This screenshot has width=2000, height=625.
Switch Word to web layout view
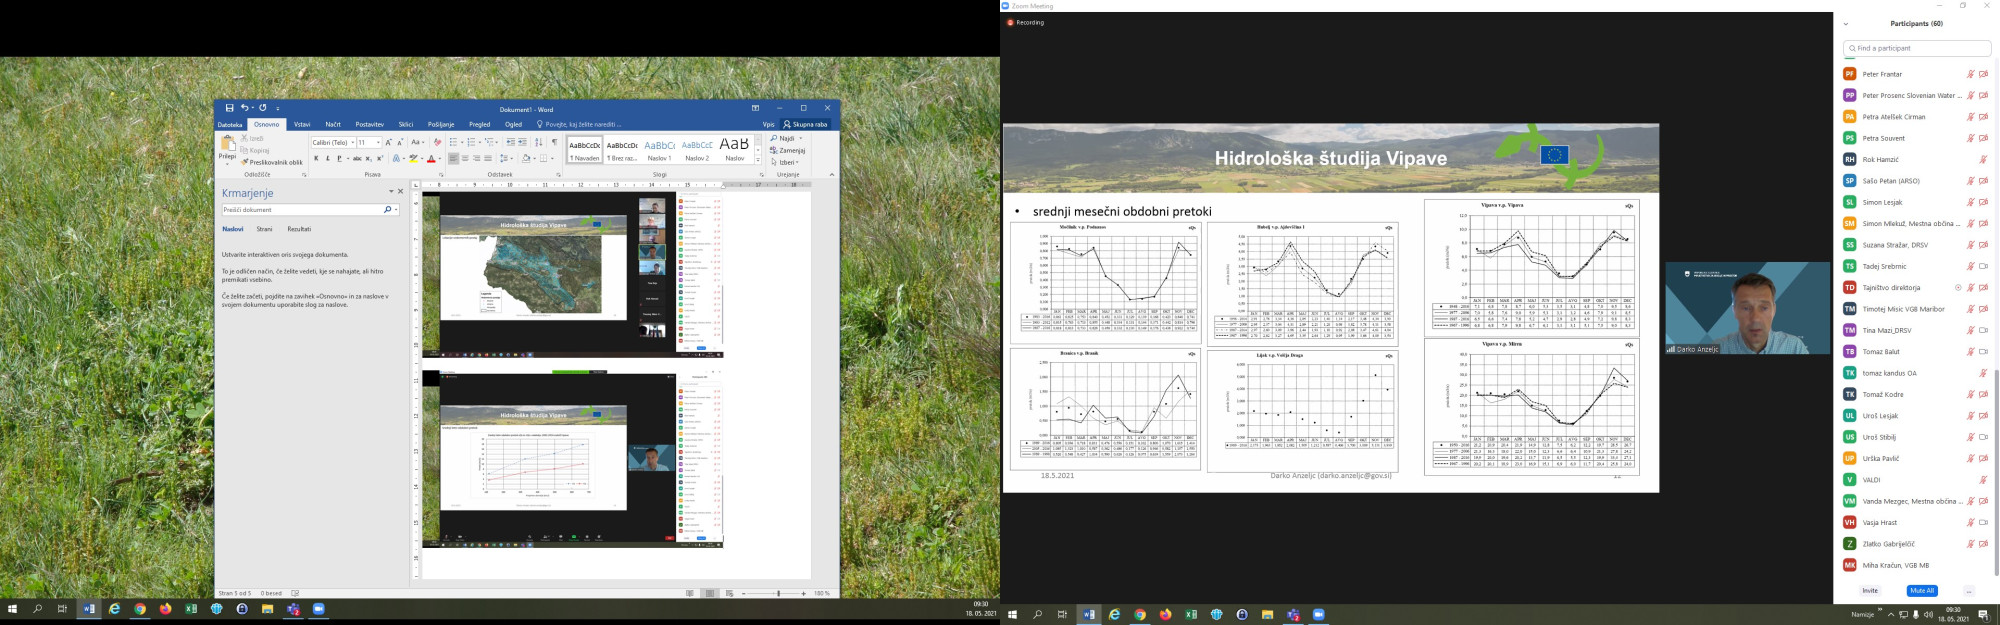point(729,593)
